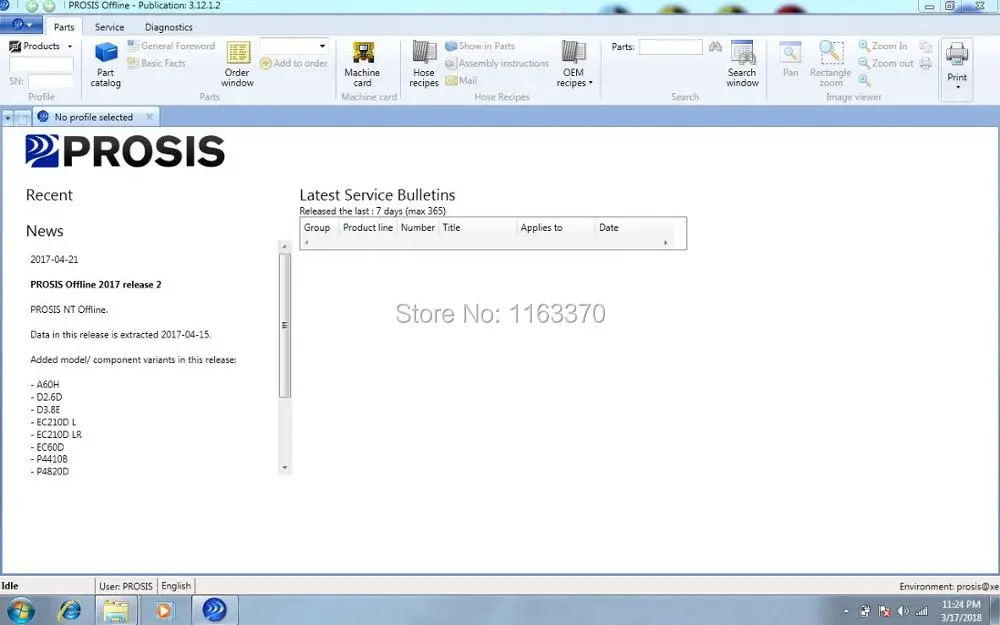The height and width of the screenshot is (625, 1000).
Task: Click the green forward arrow in title bar
Action: point(48,6)
